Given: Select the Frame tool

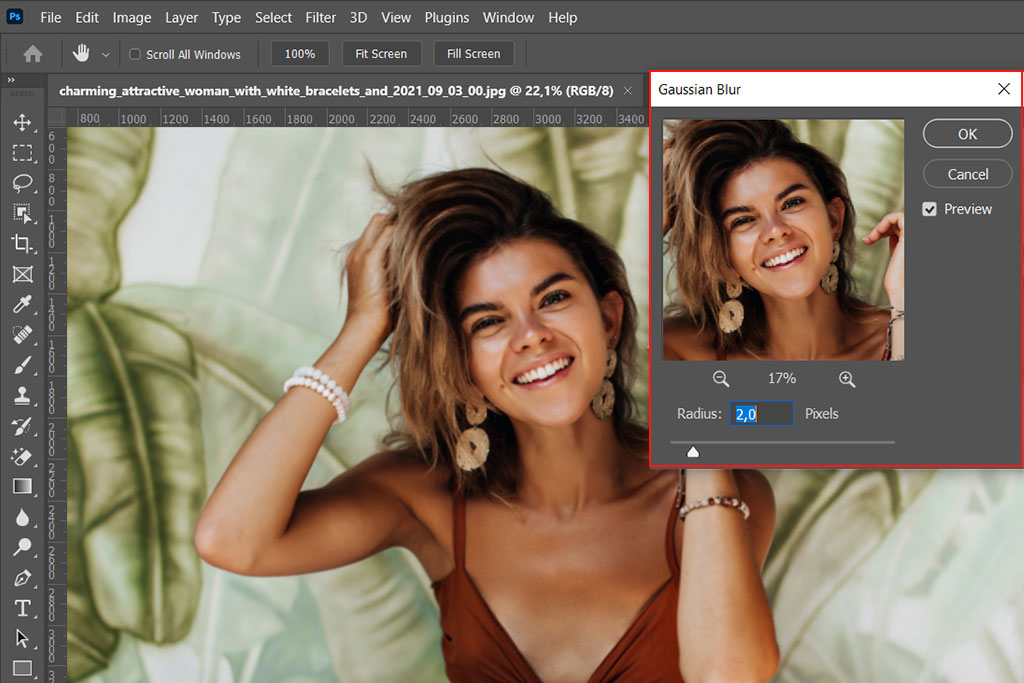Looking at the screenshot, I should (22, 274).
